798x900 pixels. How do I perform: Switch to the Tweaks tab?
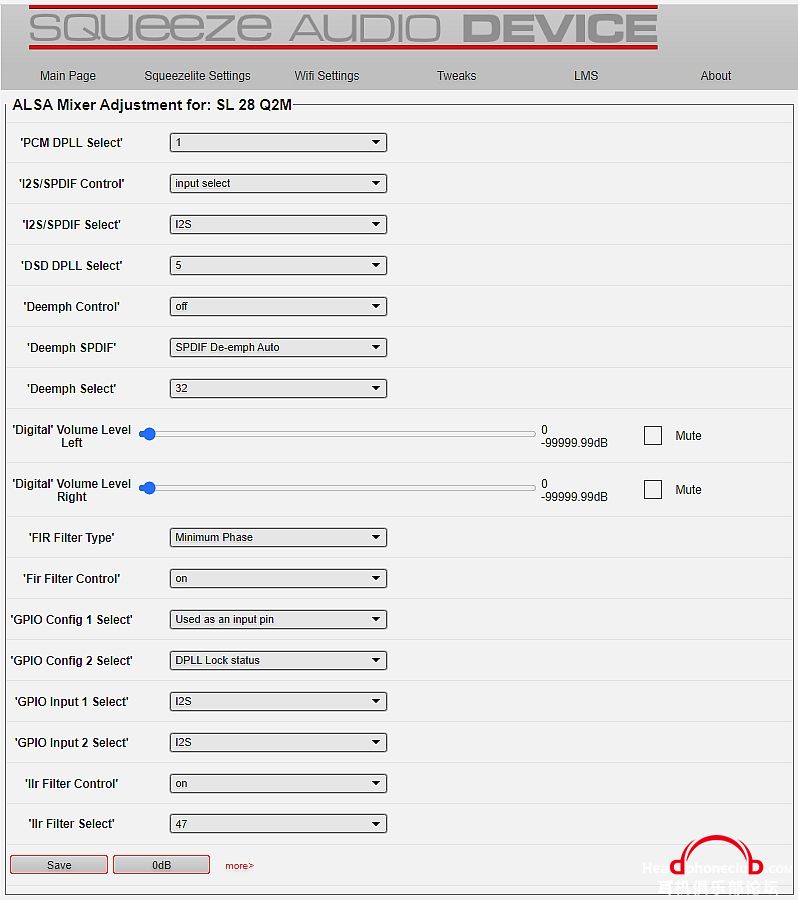click(x=456, y=76)
